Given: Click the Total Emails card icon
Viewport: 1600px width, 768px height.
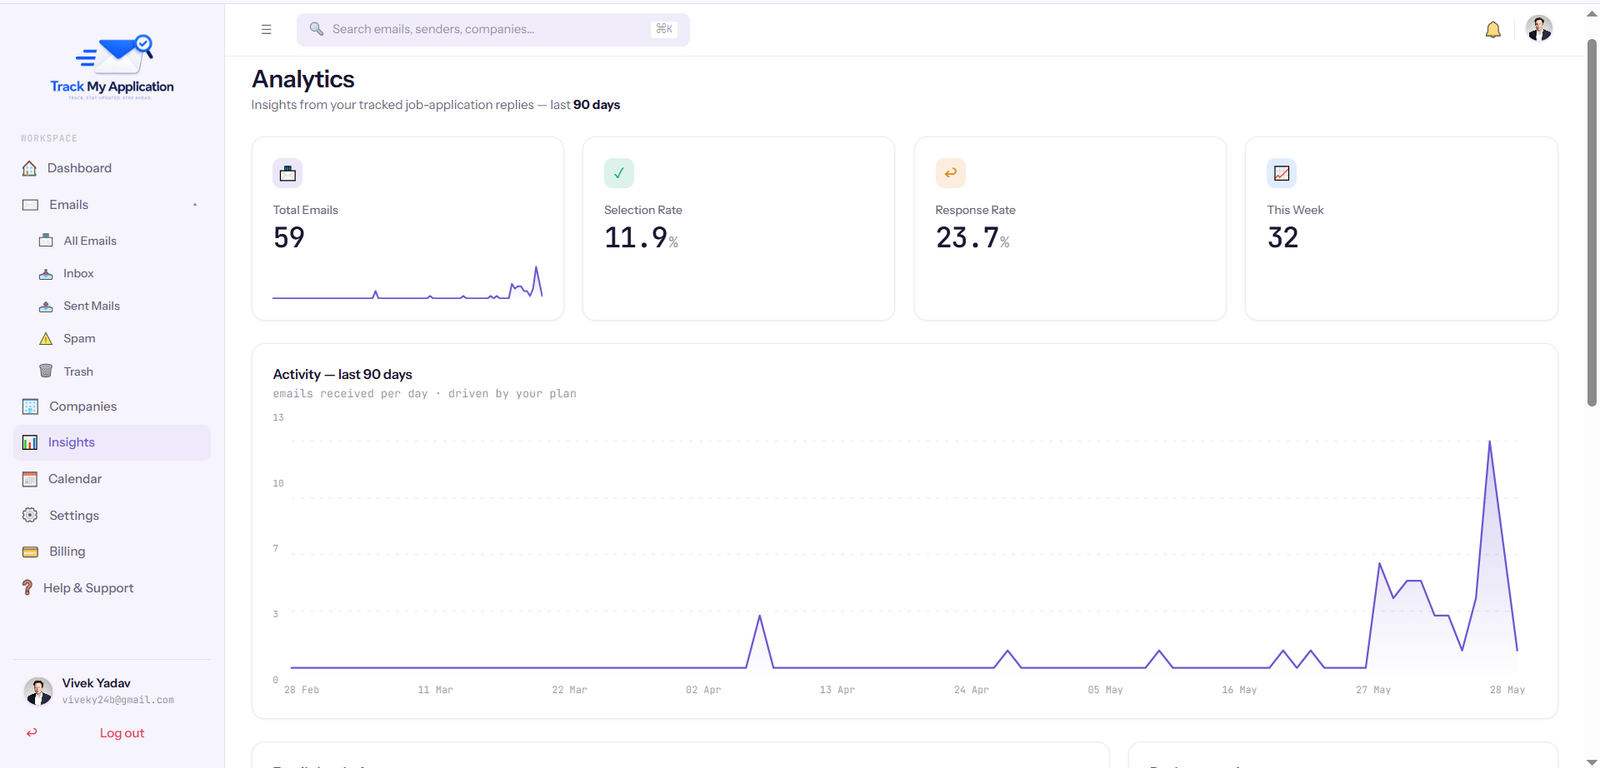Looking at the screenshot, I should 288,173.
